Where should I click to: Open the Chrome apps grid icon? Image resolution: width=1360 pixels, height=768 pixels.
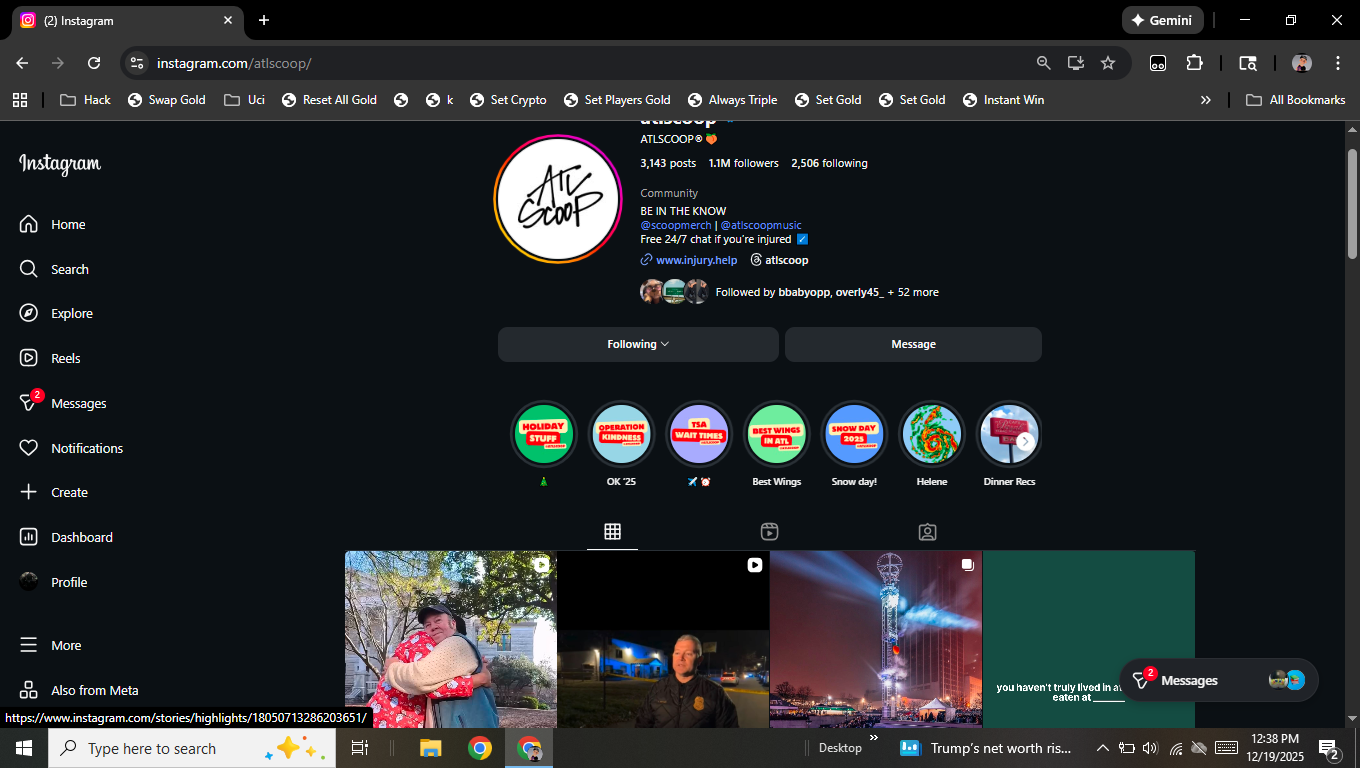tap(19, 100)
